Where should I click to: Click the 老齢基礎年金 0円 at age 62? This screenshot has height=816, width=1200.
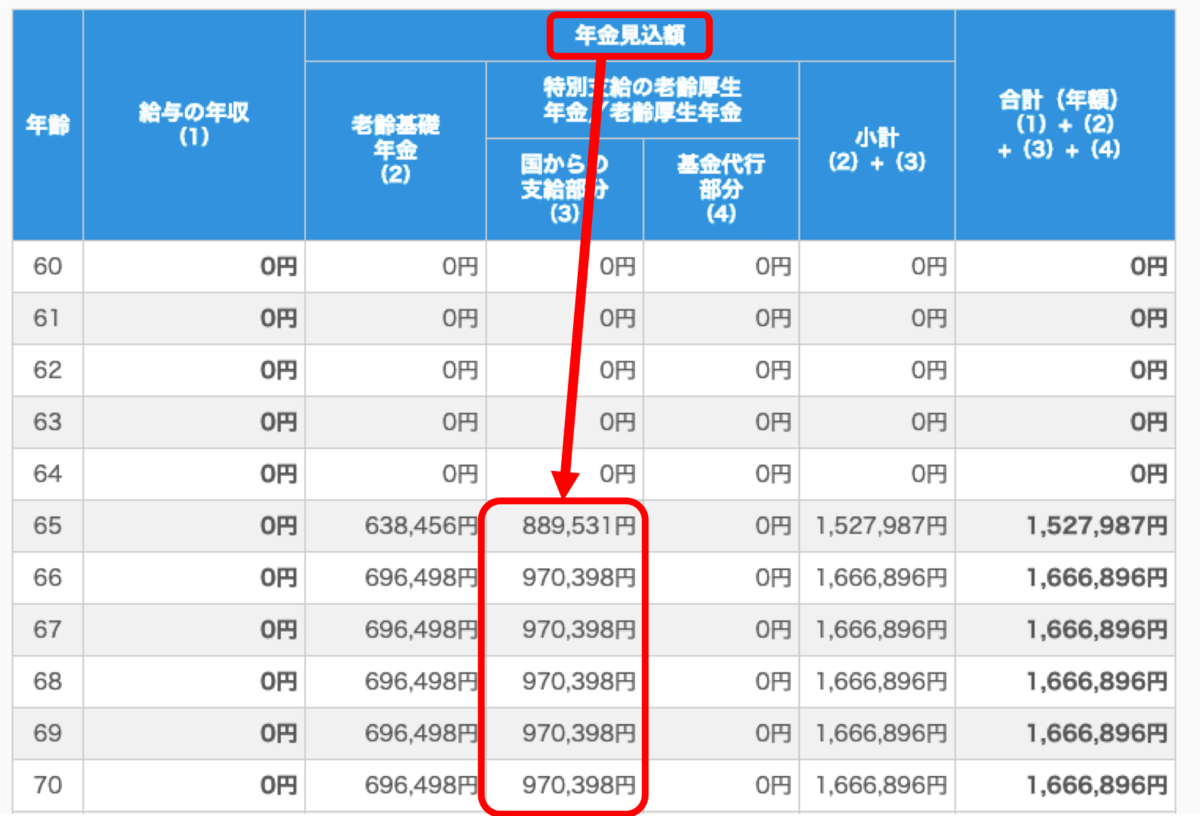pos(461,371)
